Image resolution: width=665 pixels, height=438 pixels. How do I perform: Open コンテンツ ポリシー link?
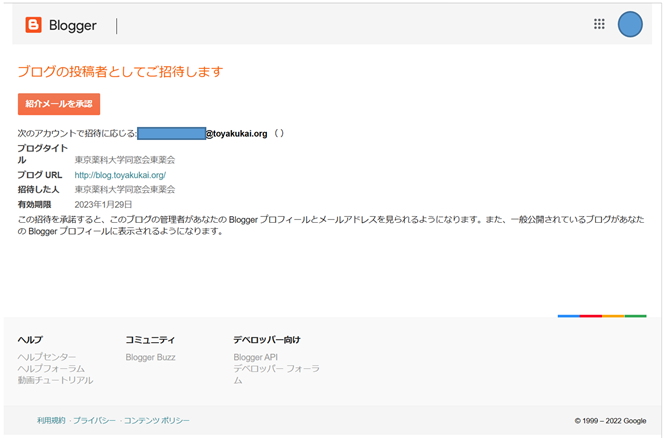(156, 420)
